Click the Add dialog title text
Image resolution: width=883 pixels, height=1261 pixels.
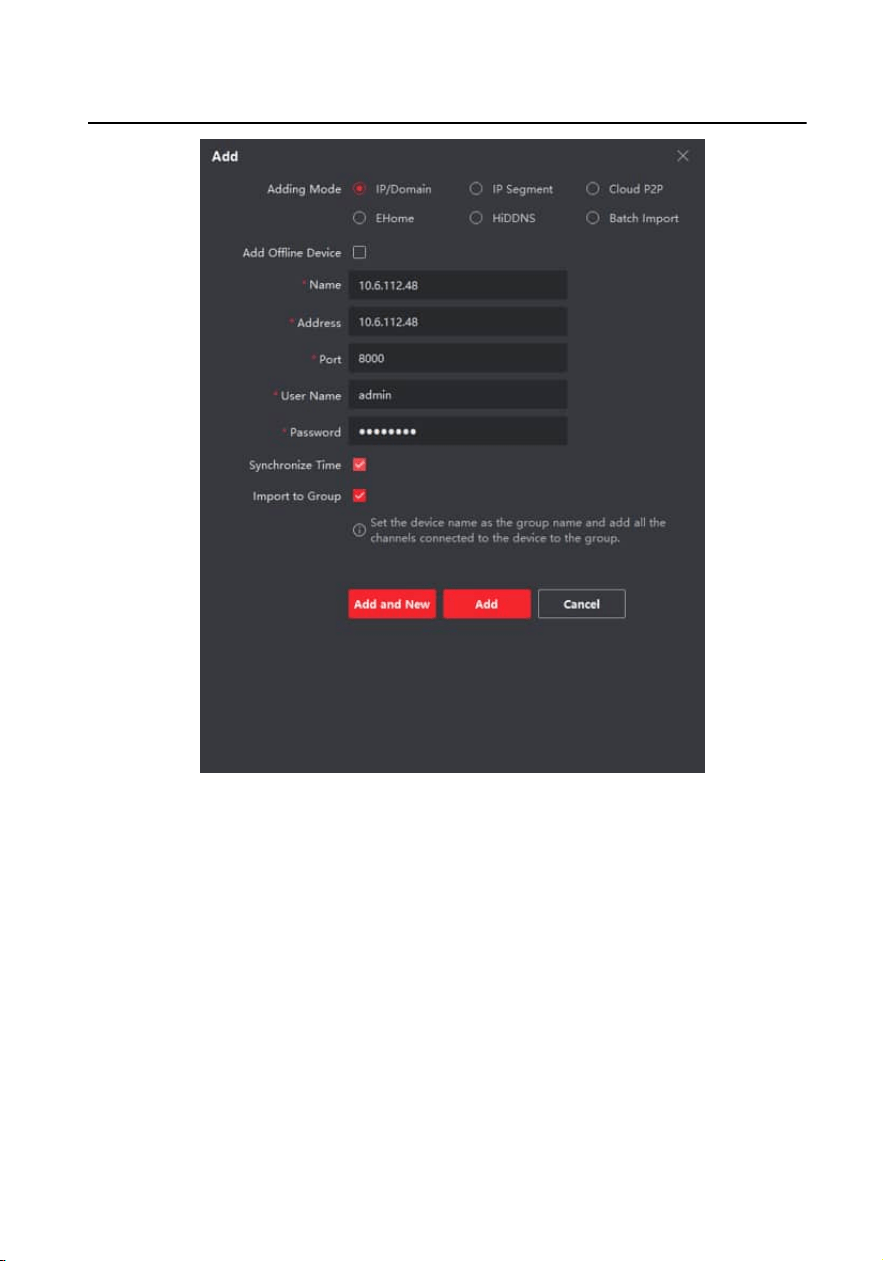pyautogui.click(x=225, y=157)
